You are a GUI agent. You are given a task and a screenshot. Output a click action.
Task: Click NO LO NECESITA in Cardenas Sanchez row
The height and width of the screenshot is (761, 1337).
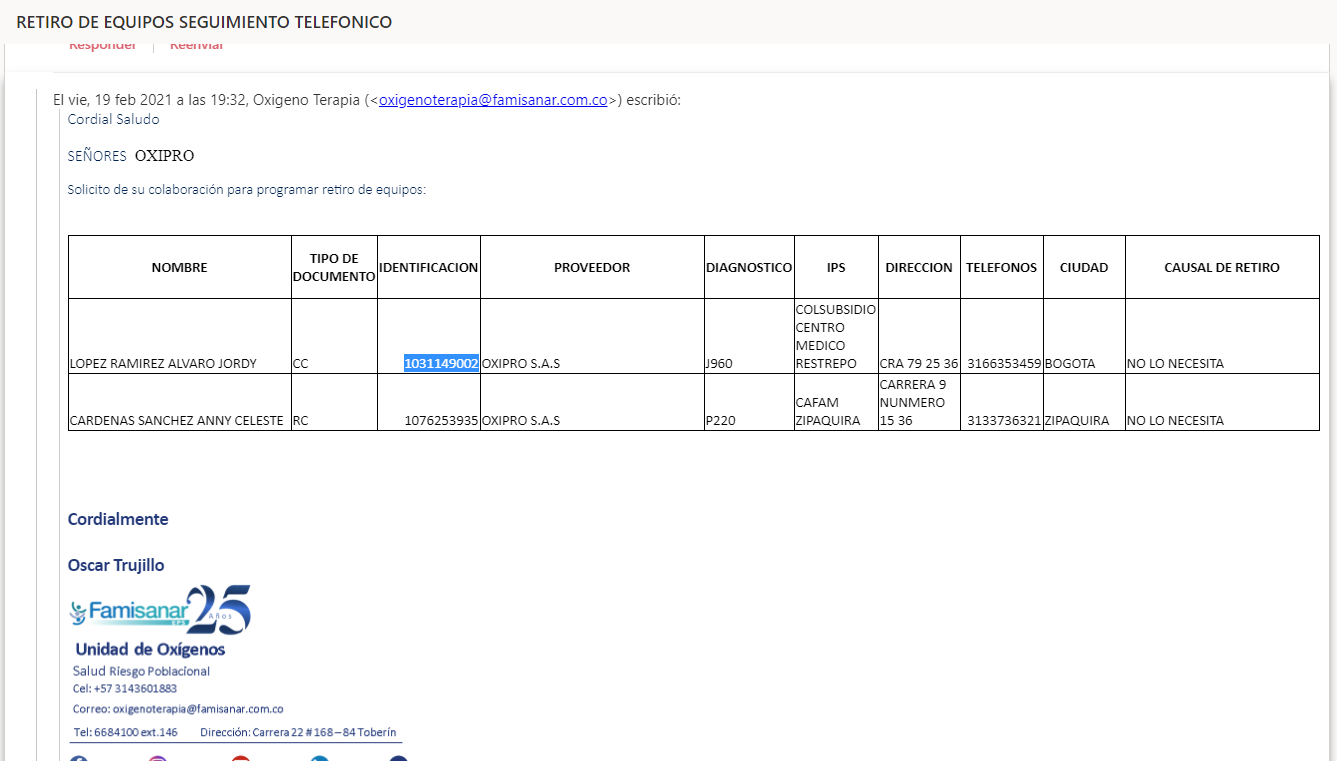point(1176,421)
